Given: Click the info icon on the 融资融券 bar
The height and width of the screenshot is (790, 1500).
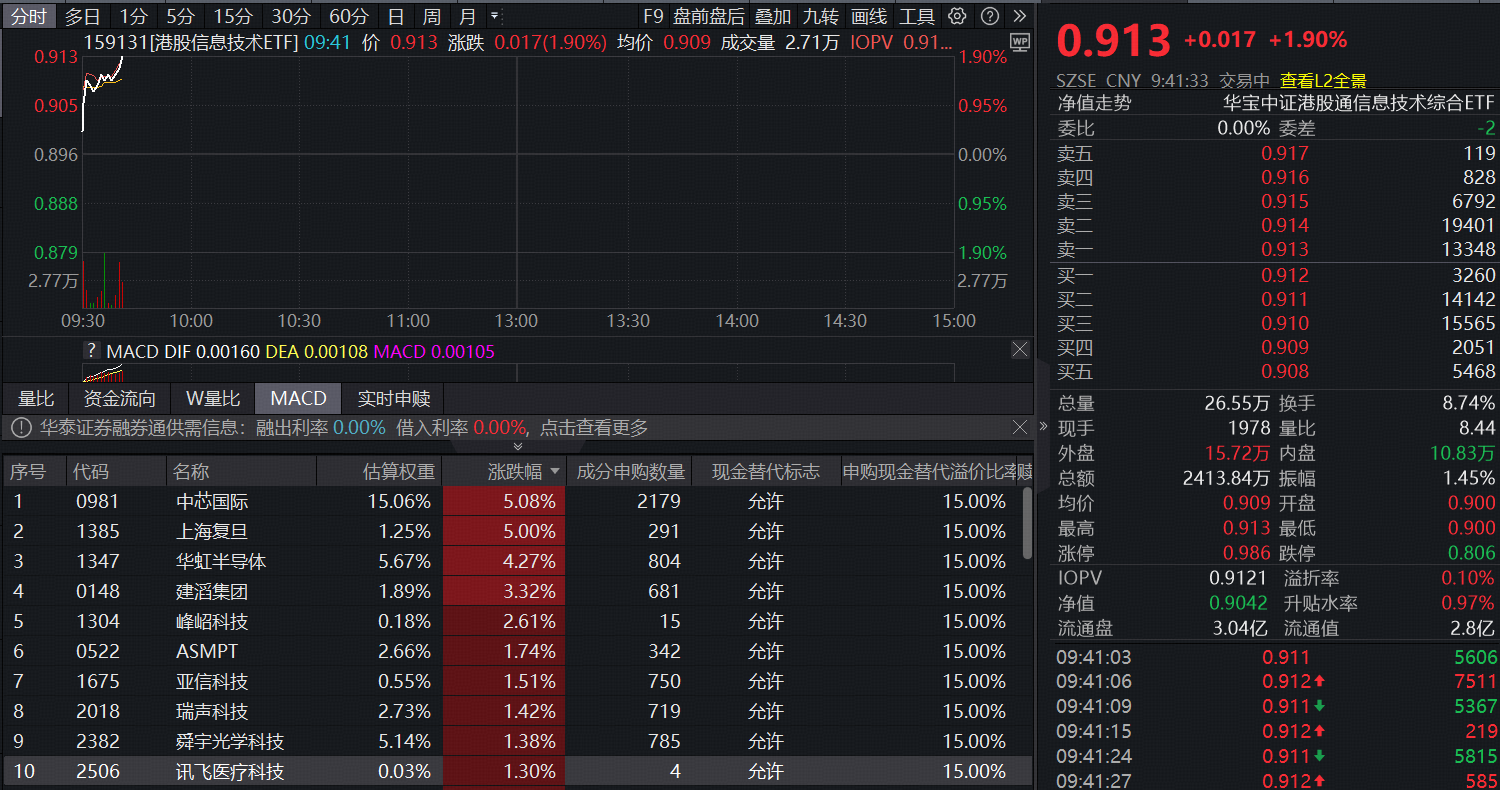Looking at the screenshot, I should click(19, 427).
